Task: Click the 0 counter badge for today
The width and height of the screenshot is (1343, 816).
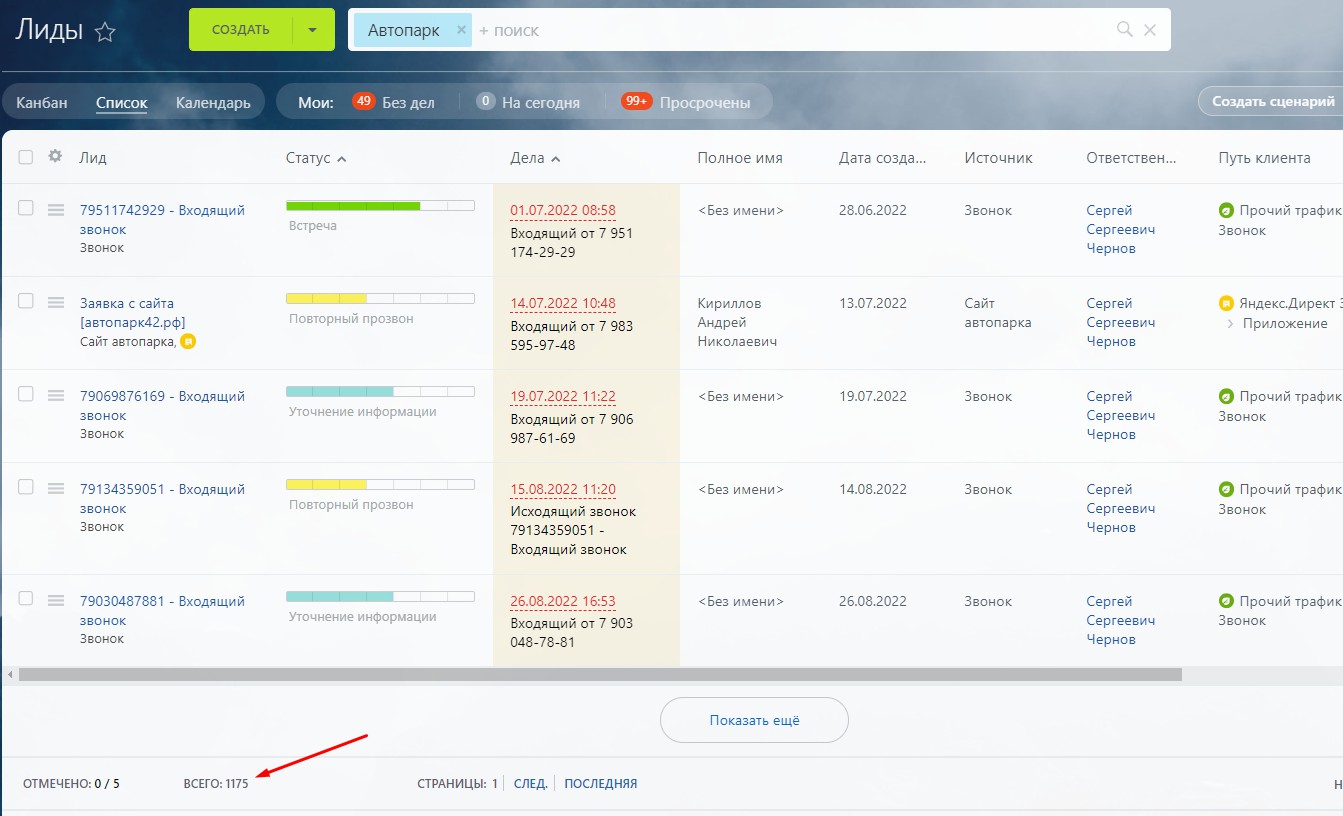Action: pos(486,101)
